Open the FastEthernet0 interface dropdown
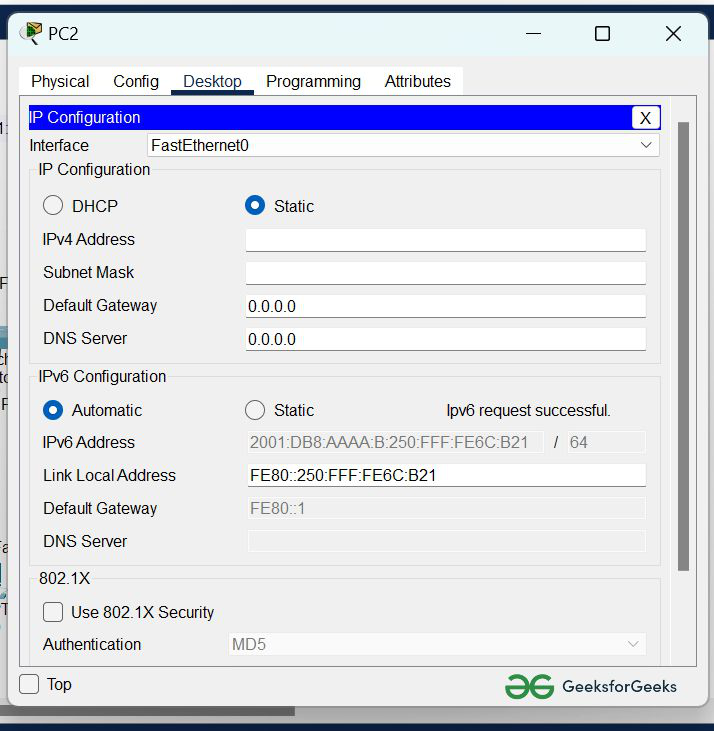714x731 pixels. point(402,145)
